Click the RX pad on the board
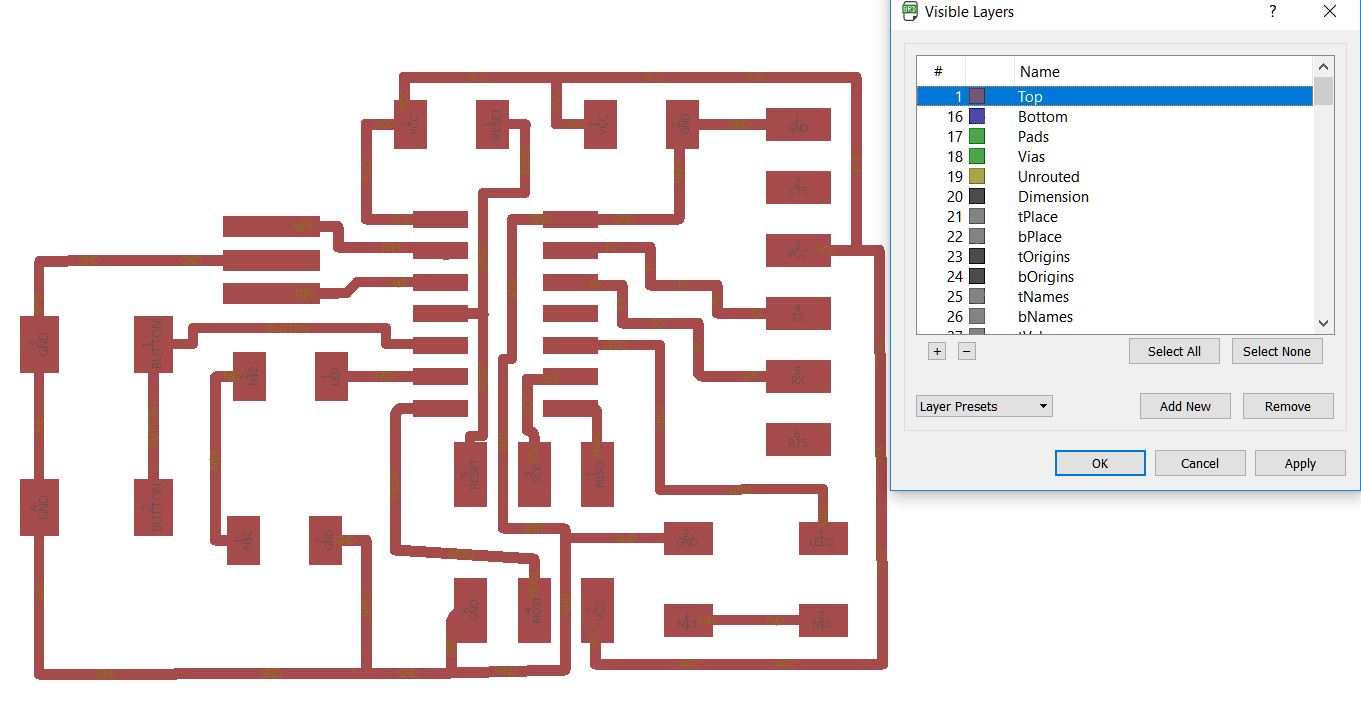This screenshot has width=1361, height=724. pos(798,376)
